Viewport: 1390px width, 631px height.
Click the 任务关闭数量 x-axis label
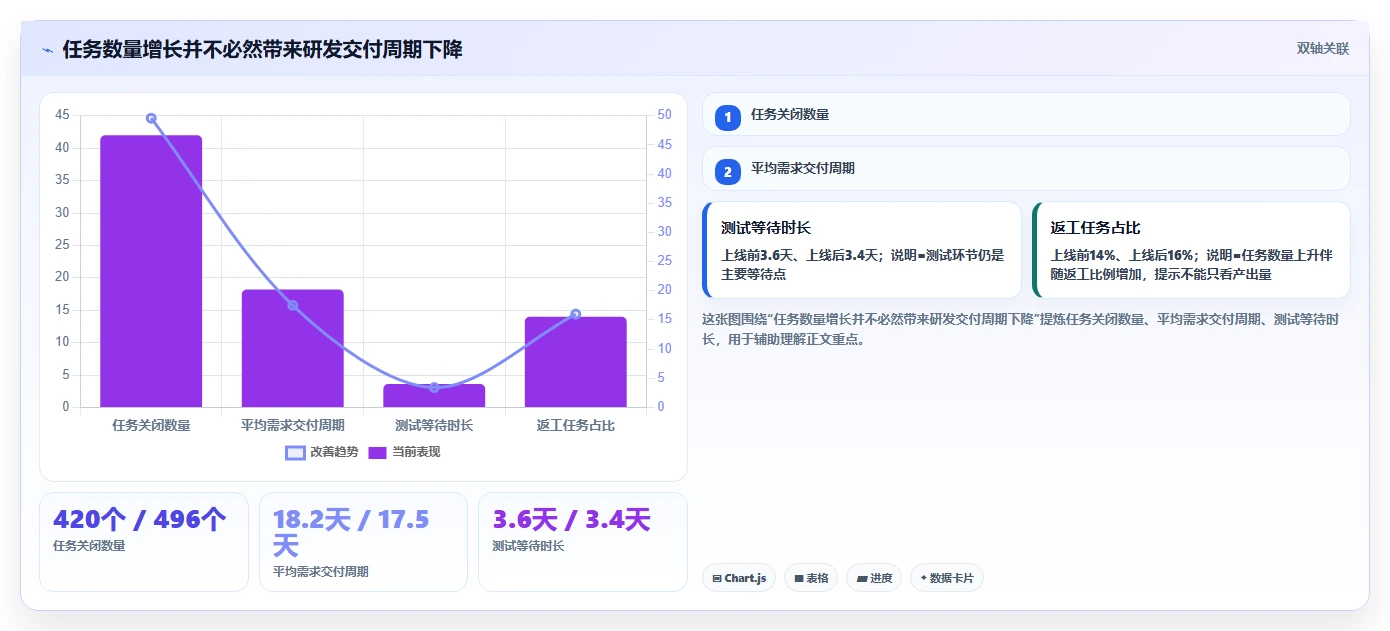(x=151, y=425)
